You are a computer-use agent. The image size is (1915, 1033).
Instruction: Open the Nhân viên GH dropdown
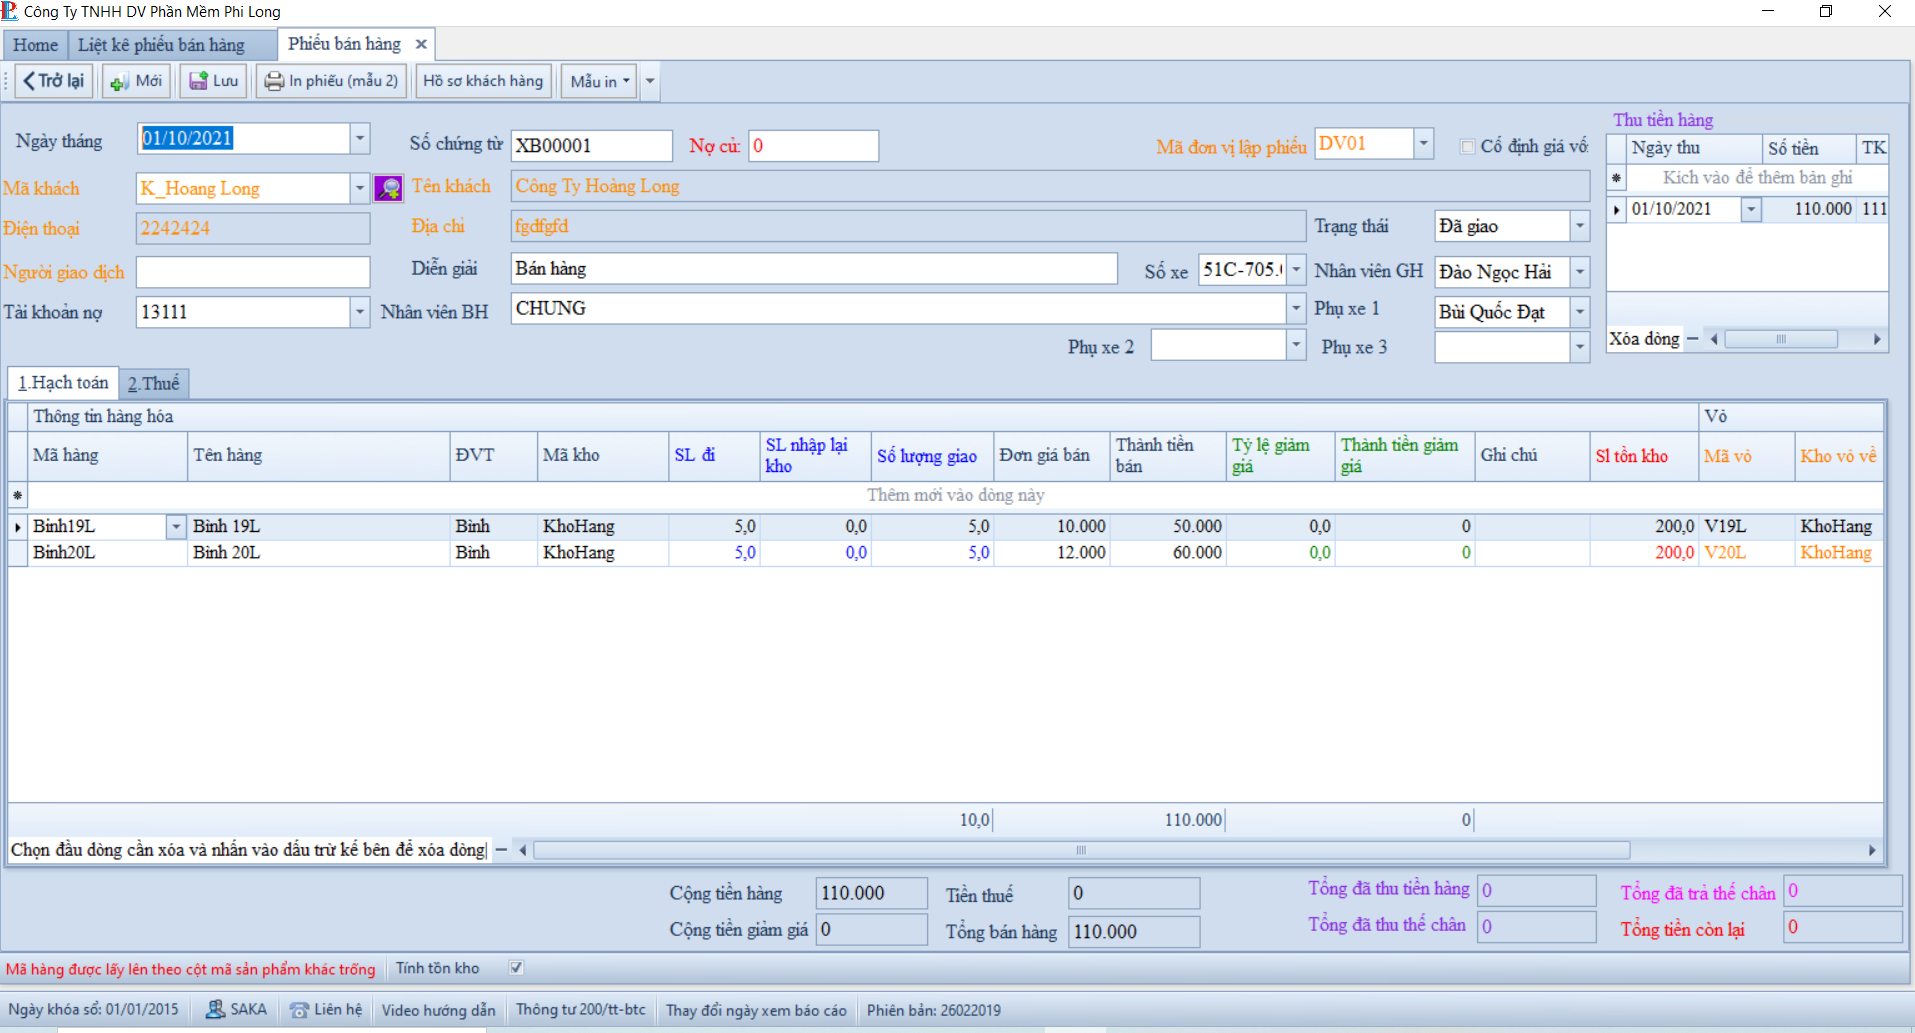pyautogui.click(x=1580, y=272)
